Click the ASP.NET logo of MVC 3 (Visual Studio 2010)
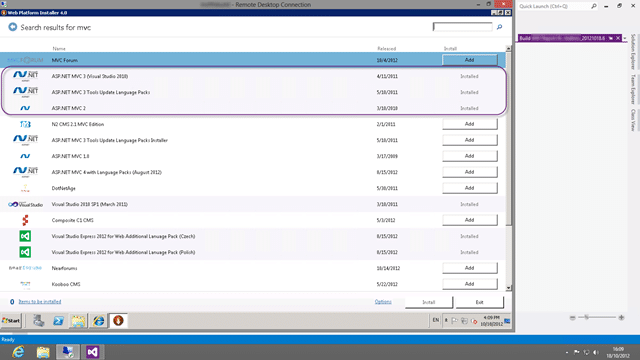640x360 pixels. pos(25,76)
